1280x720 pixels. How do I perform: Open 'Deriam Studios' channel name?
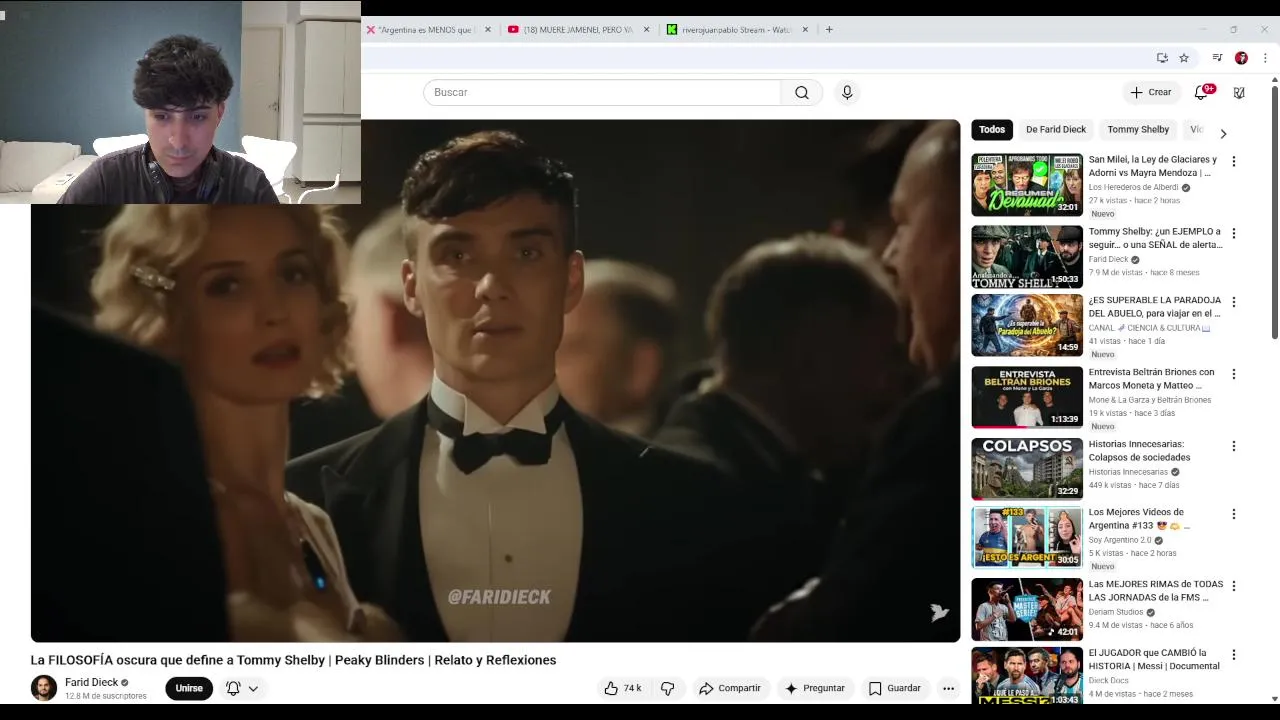coord(1116,613)
